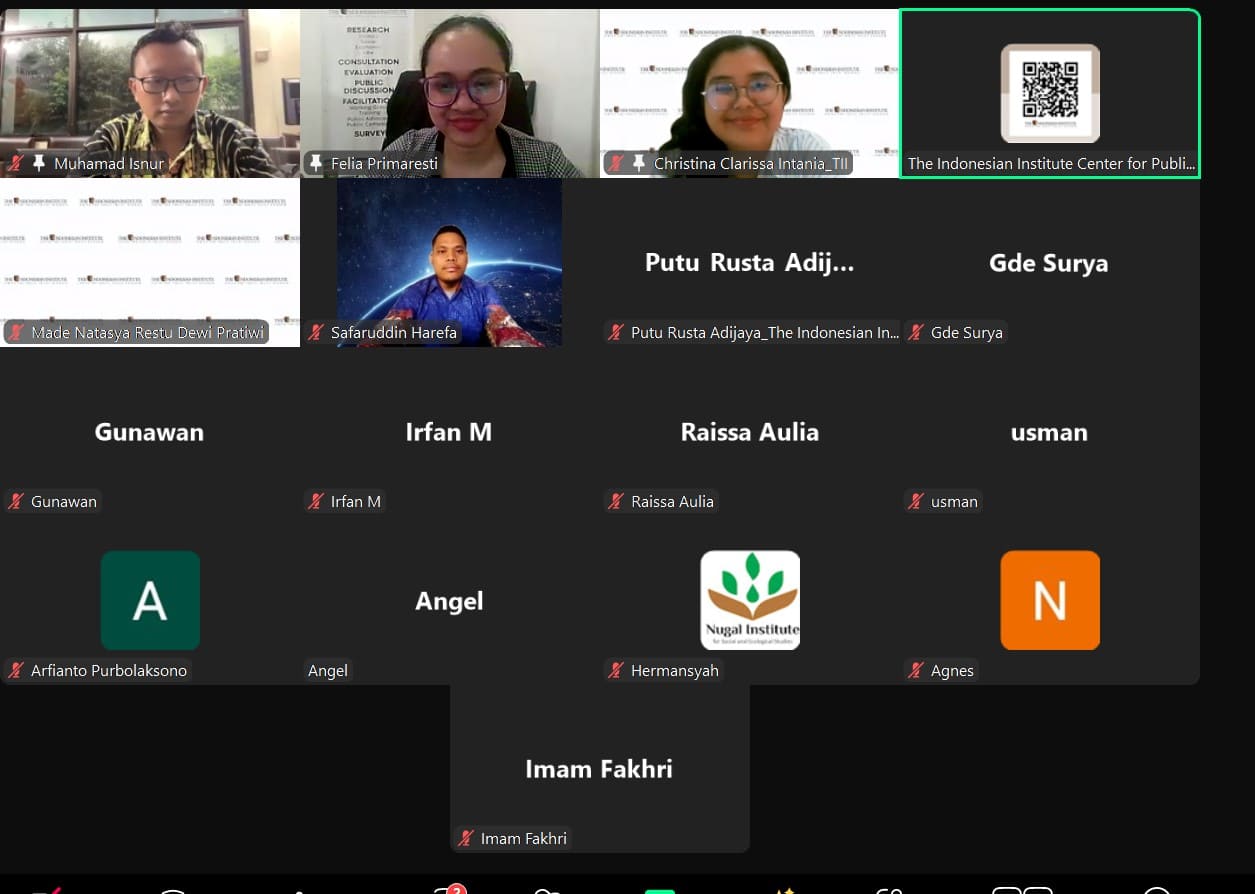Image resolution: width=1255 pixels, height=894 pixels.
Task: Click the muted microphone icon on Muhamad Isnur's tile
Action: pos(17,163)
